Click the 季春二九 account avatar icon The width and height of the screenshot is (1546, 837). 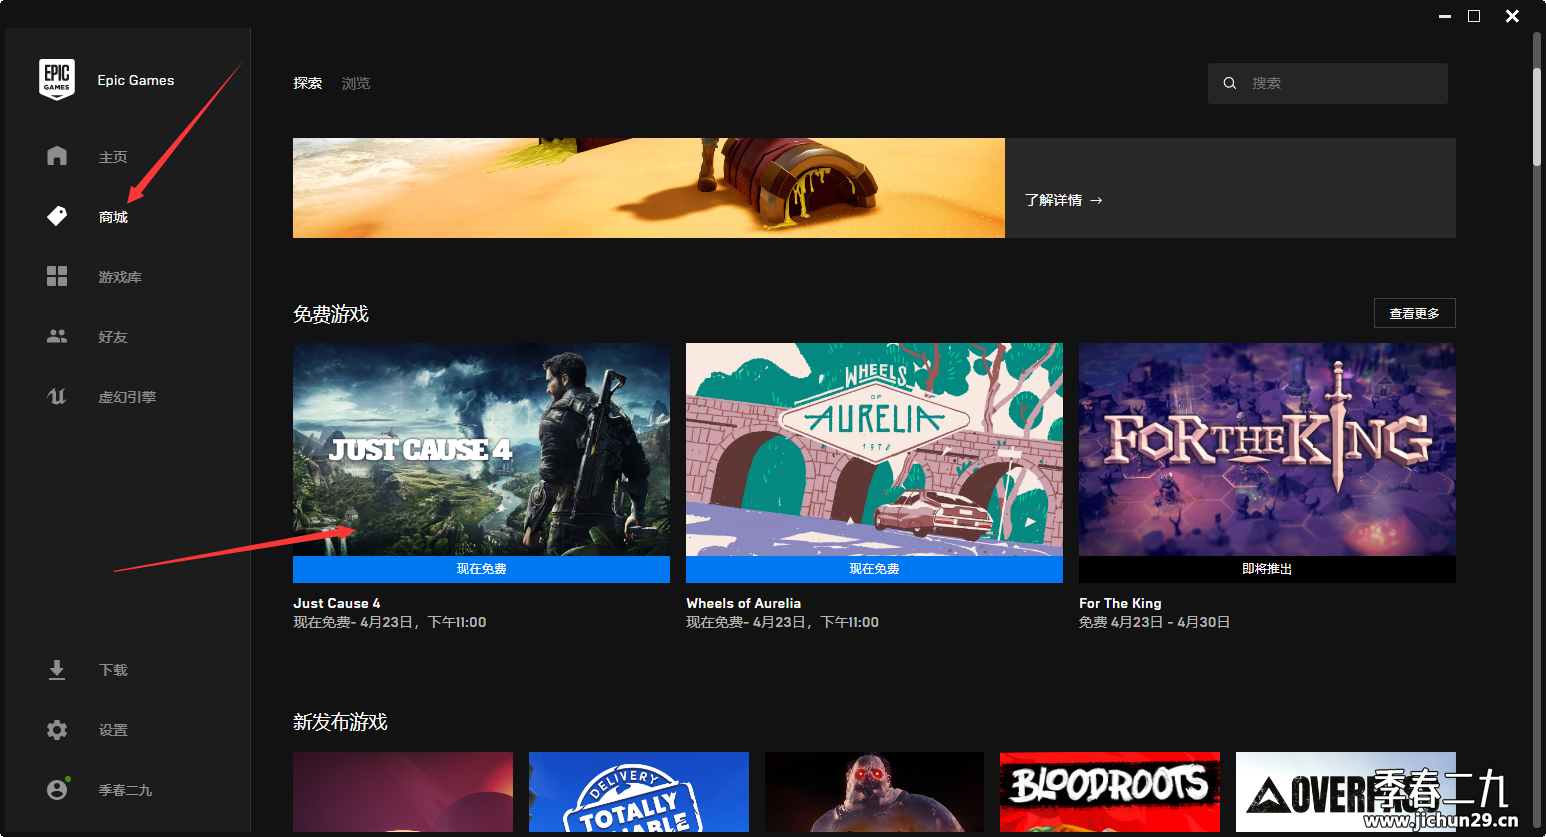pos(57,790)
